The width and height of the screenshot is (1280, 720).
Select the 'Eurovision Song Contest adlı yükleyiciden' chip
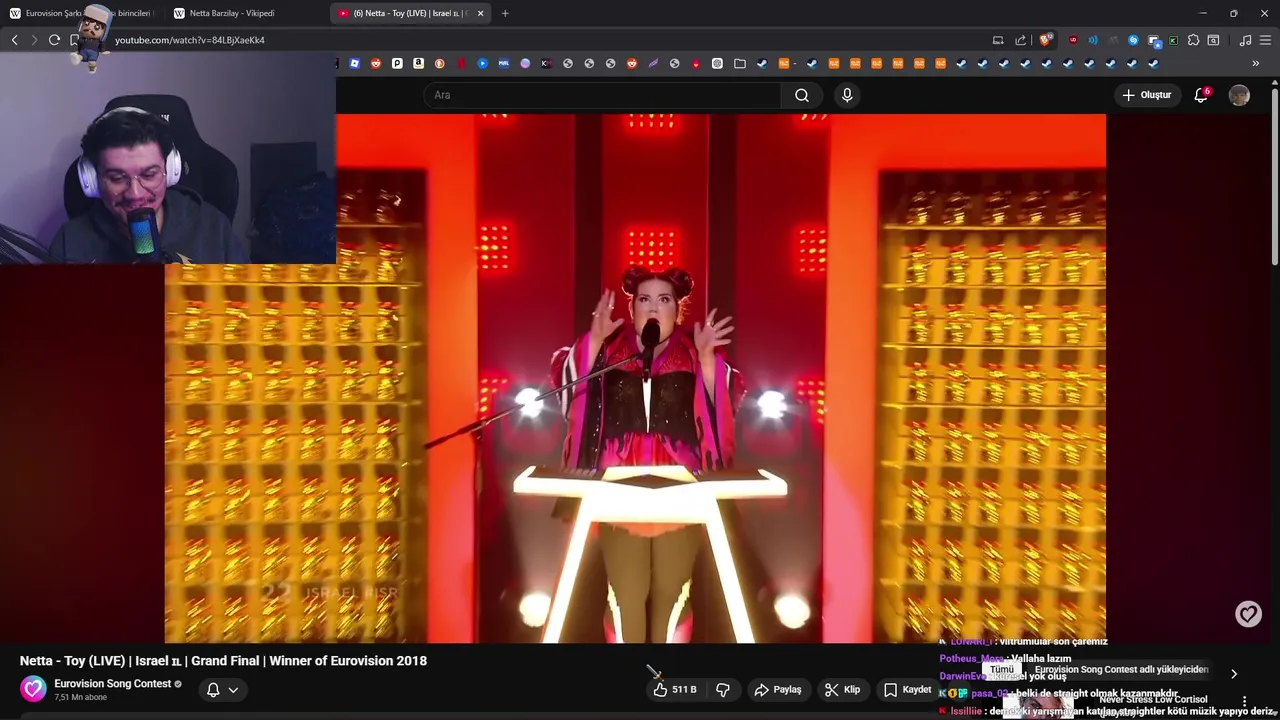click(1122, 669)
